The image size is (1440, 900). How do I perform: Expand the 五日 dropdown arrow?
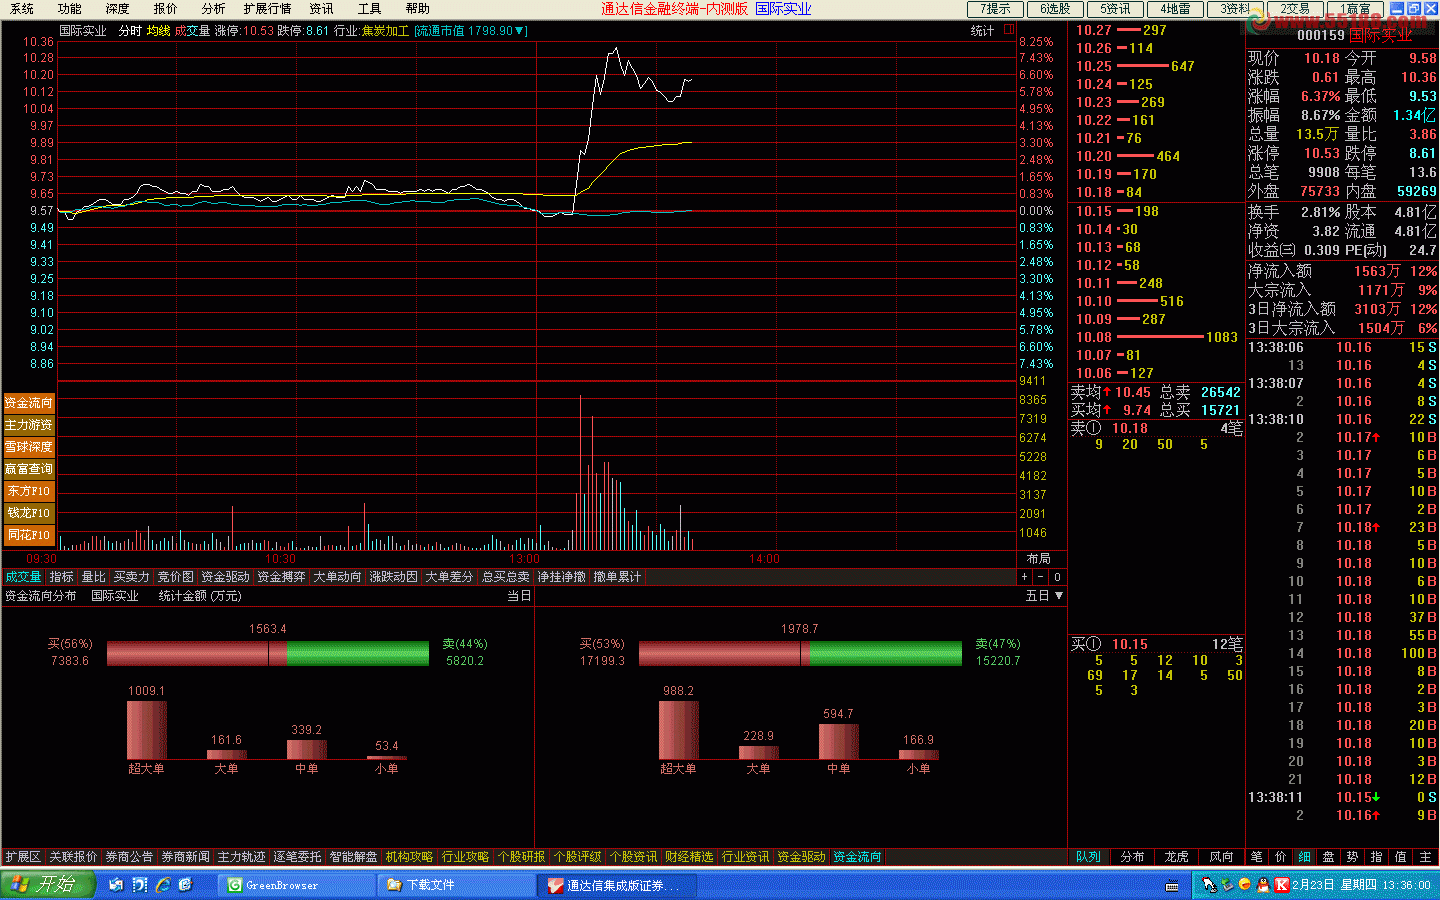click(x=1059, y=596)
